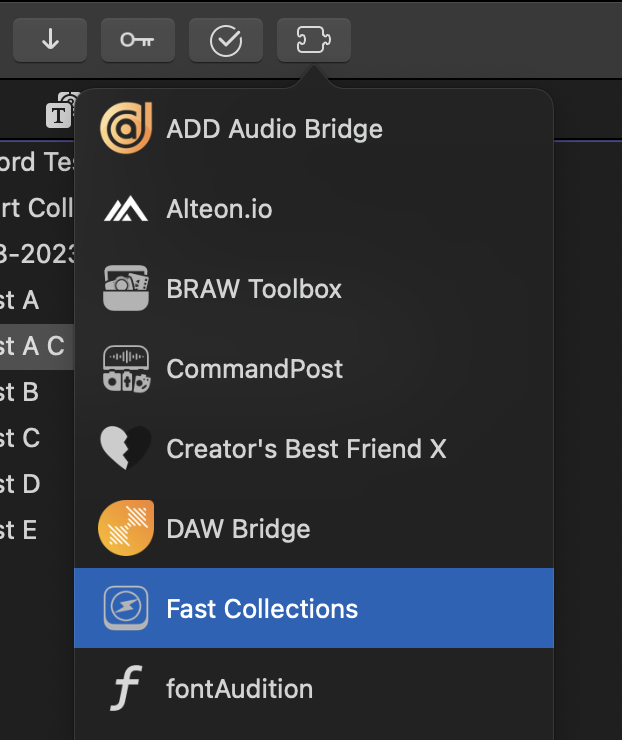Click the DAW Bridge orange circle icon
This screenshot has height=740, width=622.
[126, 528]
